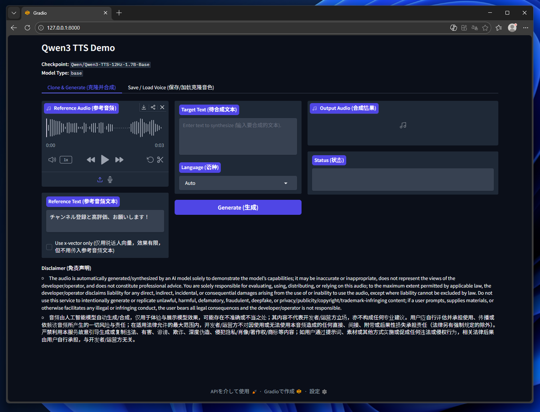Open the browser tab search dropdown
This screenshot has width=540, height=412.
point(14,13)
